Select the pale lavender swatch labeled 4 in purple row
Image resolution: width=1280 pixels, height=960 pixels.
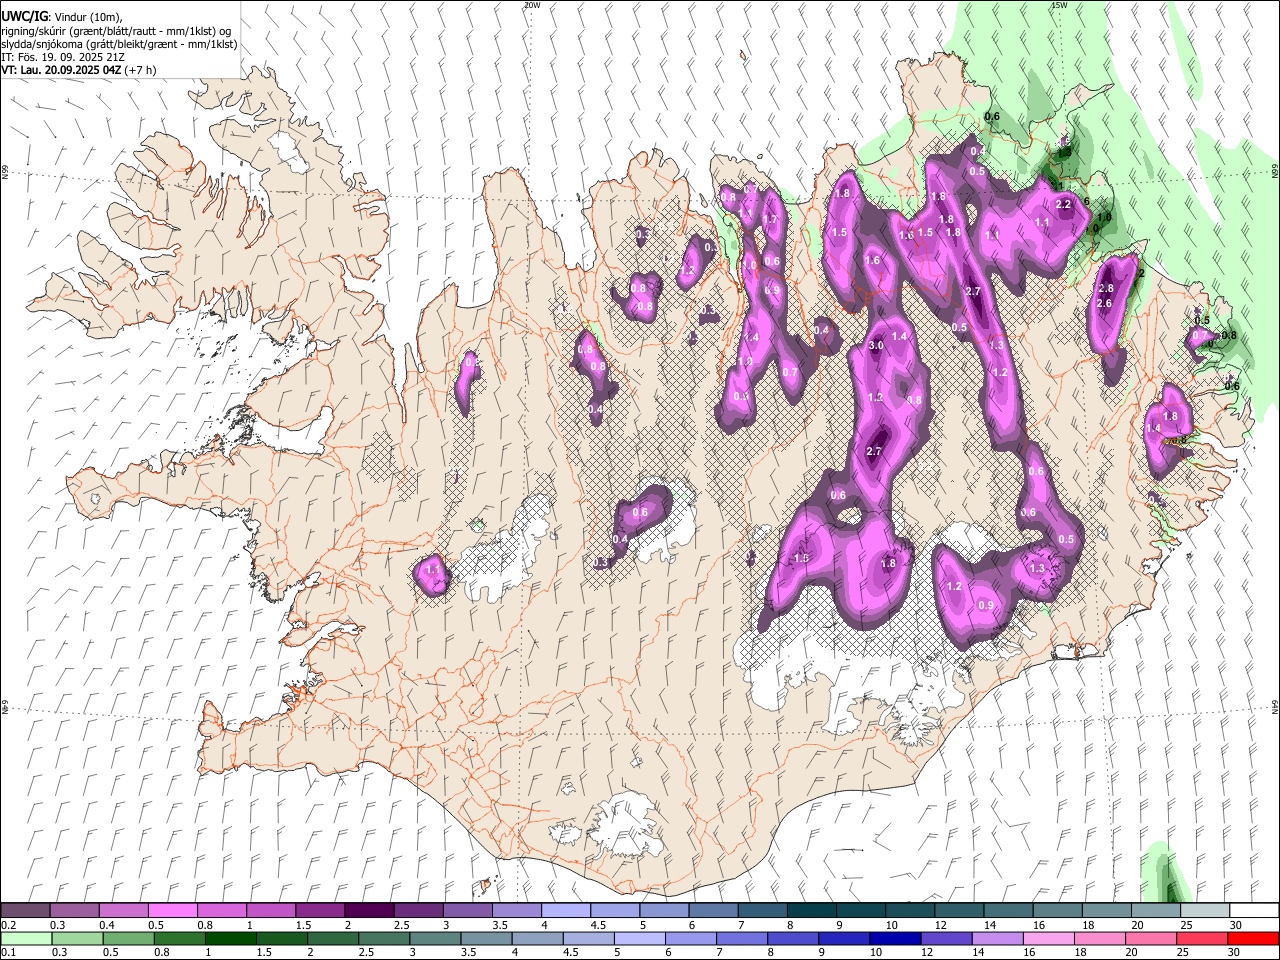[x=565, y=911]
